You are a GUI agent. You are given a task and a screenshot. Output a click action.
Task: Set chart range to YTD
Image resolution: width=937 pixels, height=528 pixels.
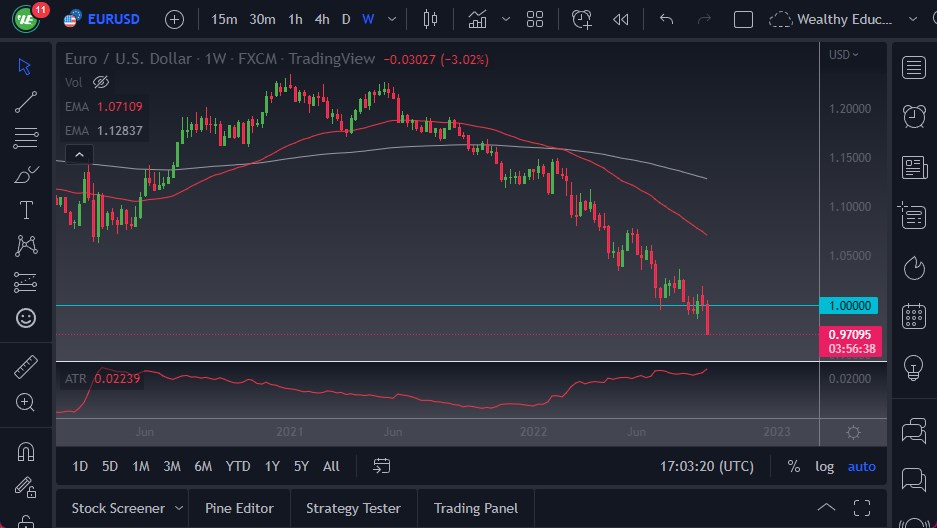coord(238,466)
